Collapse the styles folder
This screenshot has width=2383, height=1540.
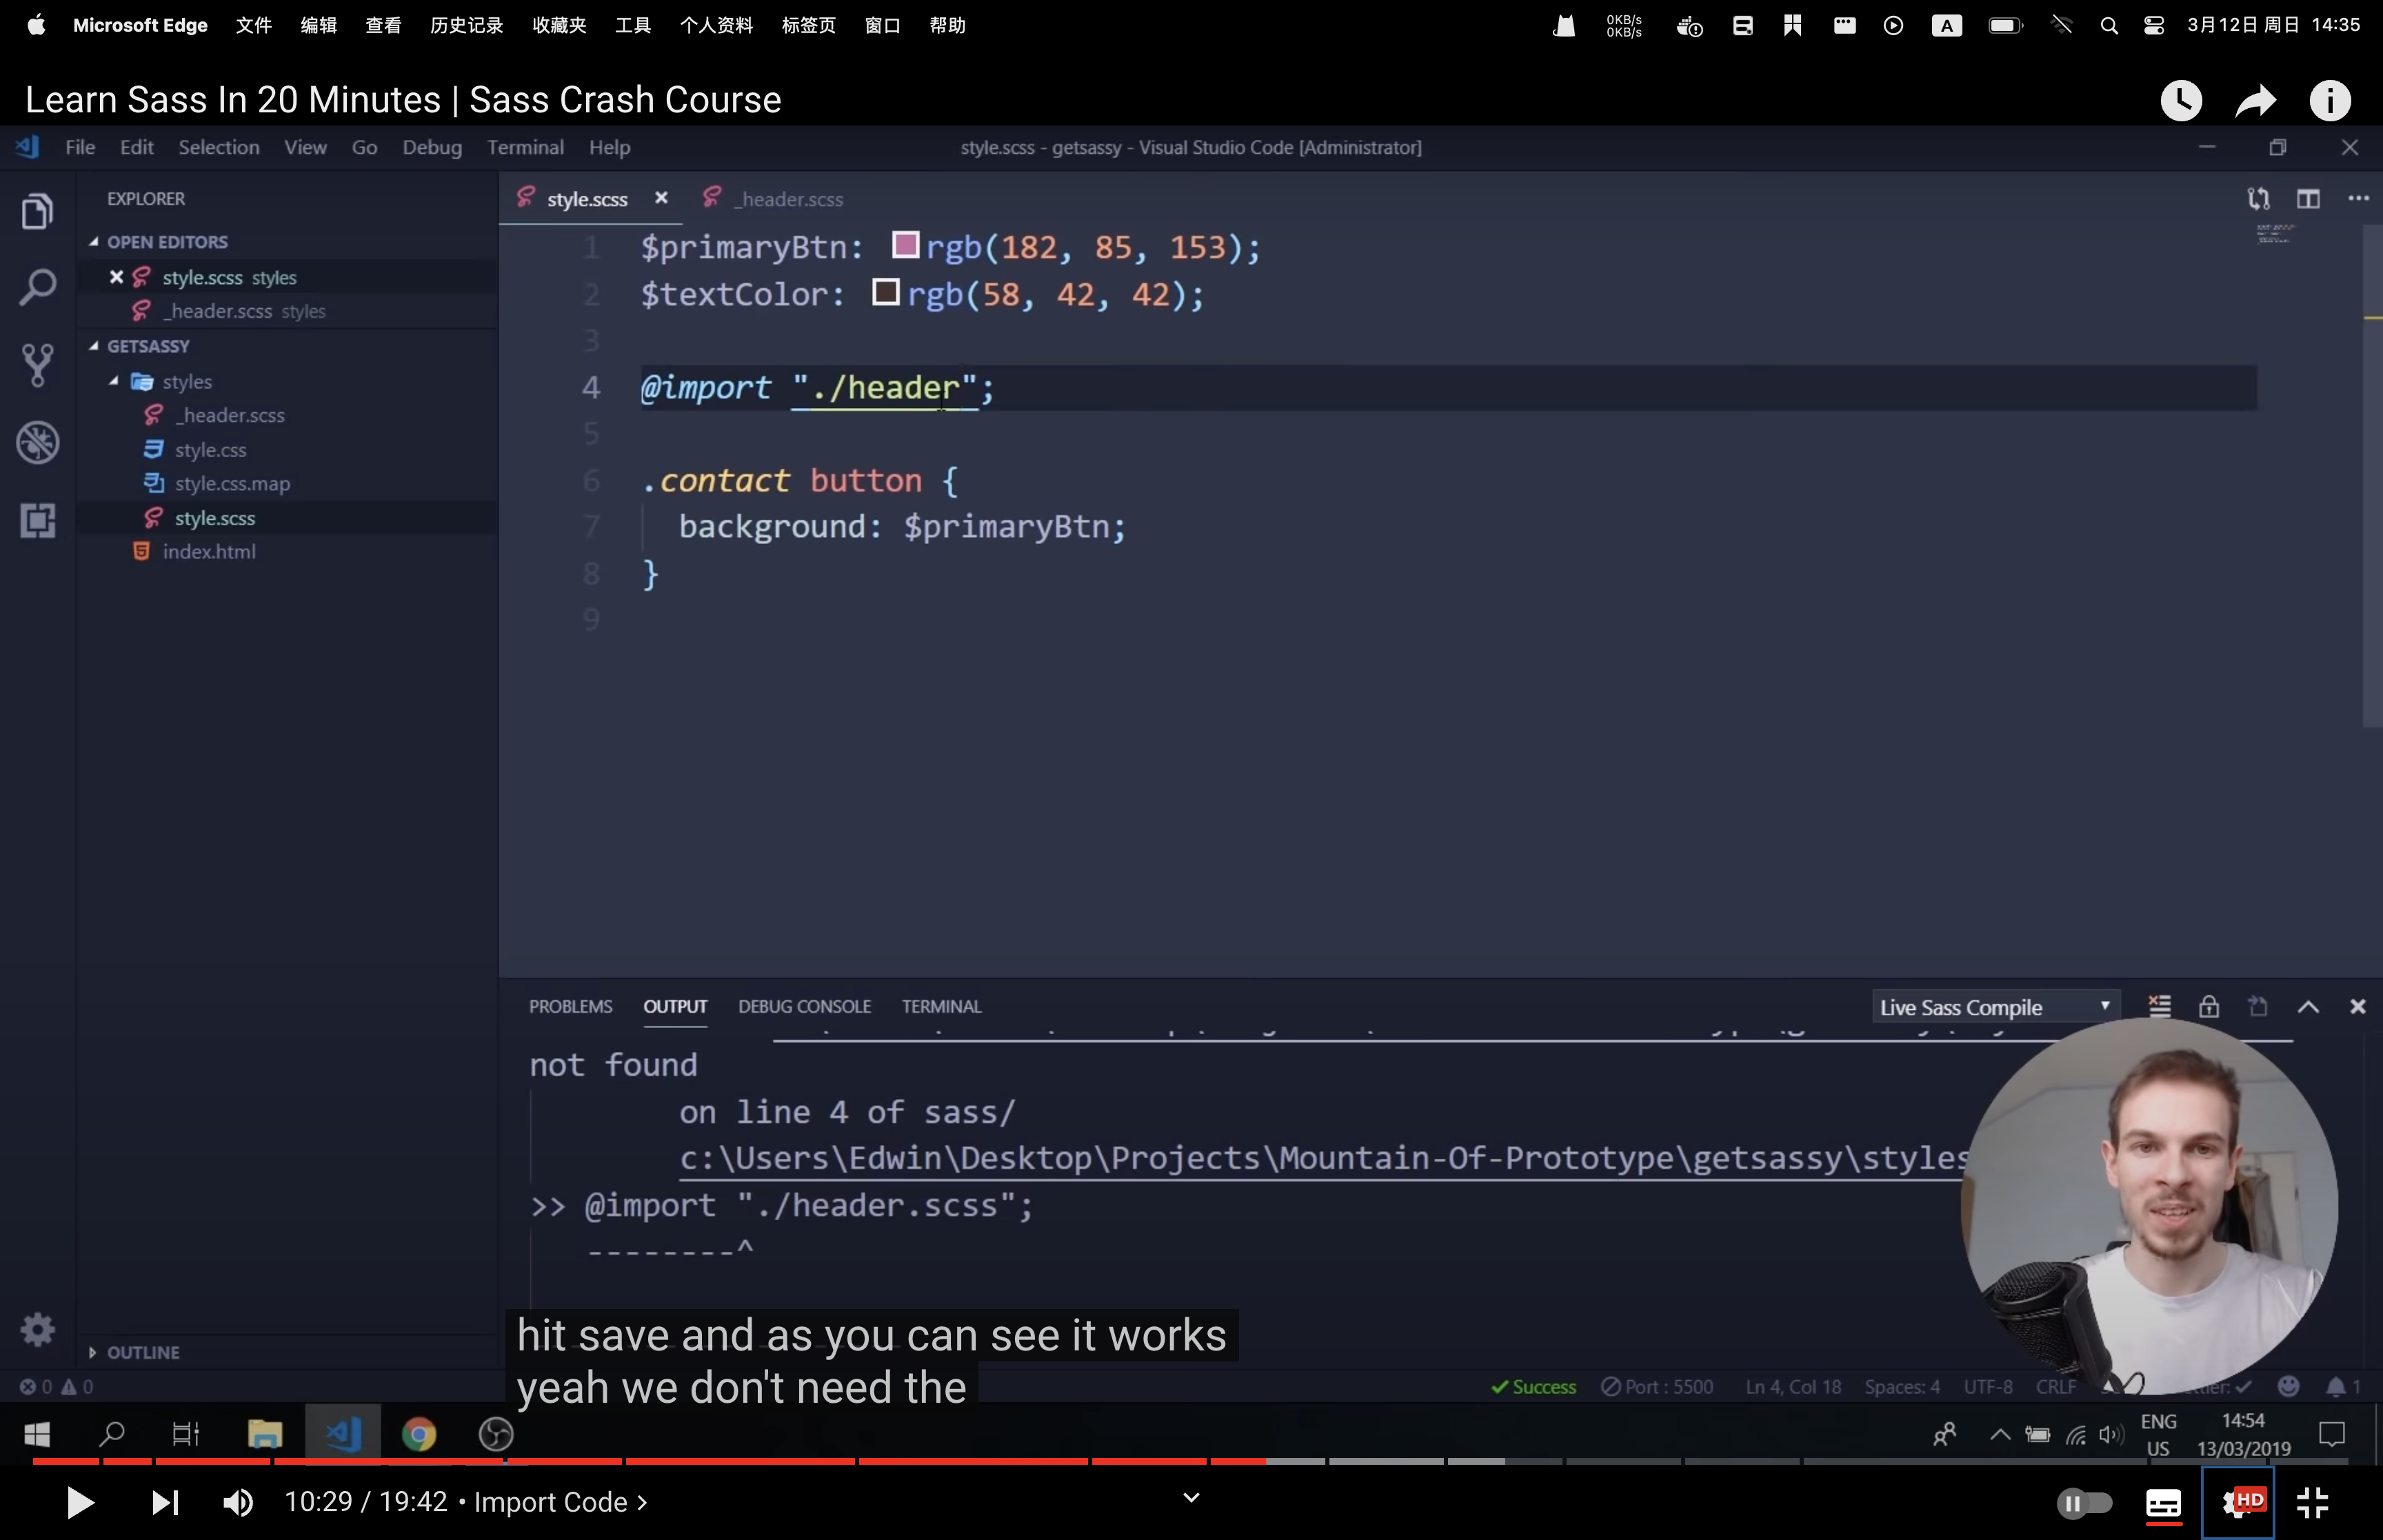pos(113,381)
